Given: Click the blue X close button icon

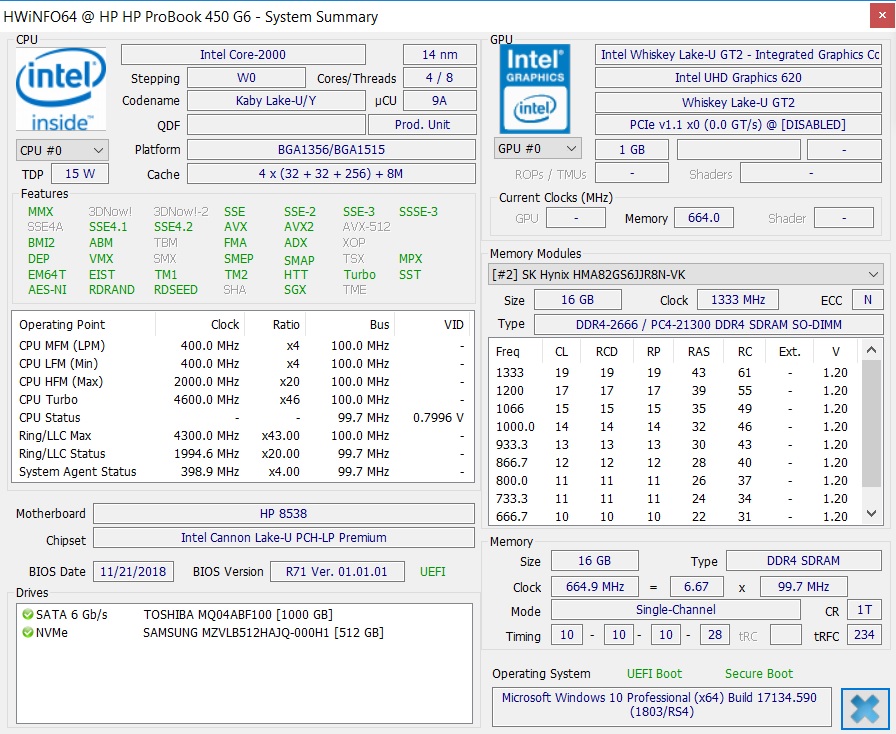Looking at the screenshot, I should (x=865, y=709).
